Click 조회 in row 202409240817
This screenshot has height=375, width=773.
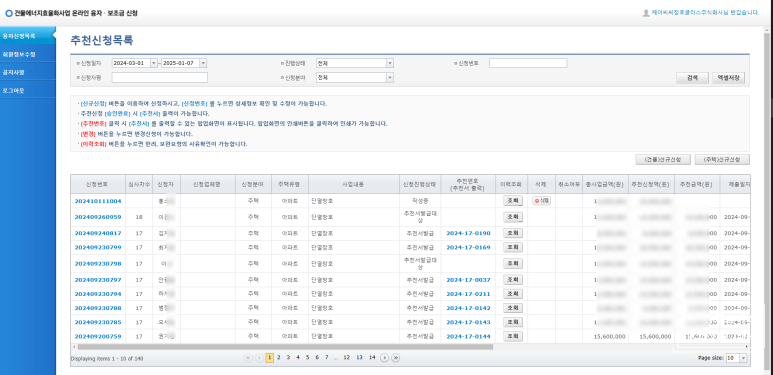point(512,233)
